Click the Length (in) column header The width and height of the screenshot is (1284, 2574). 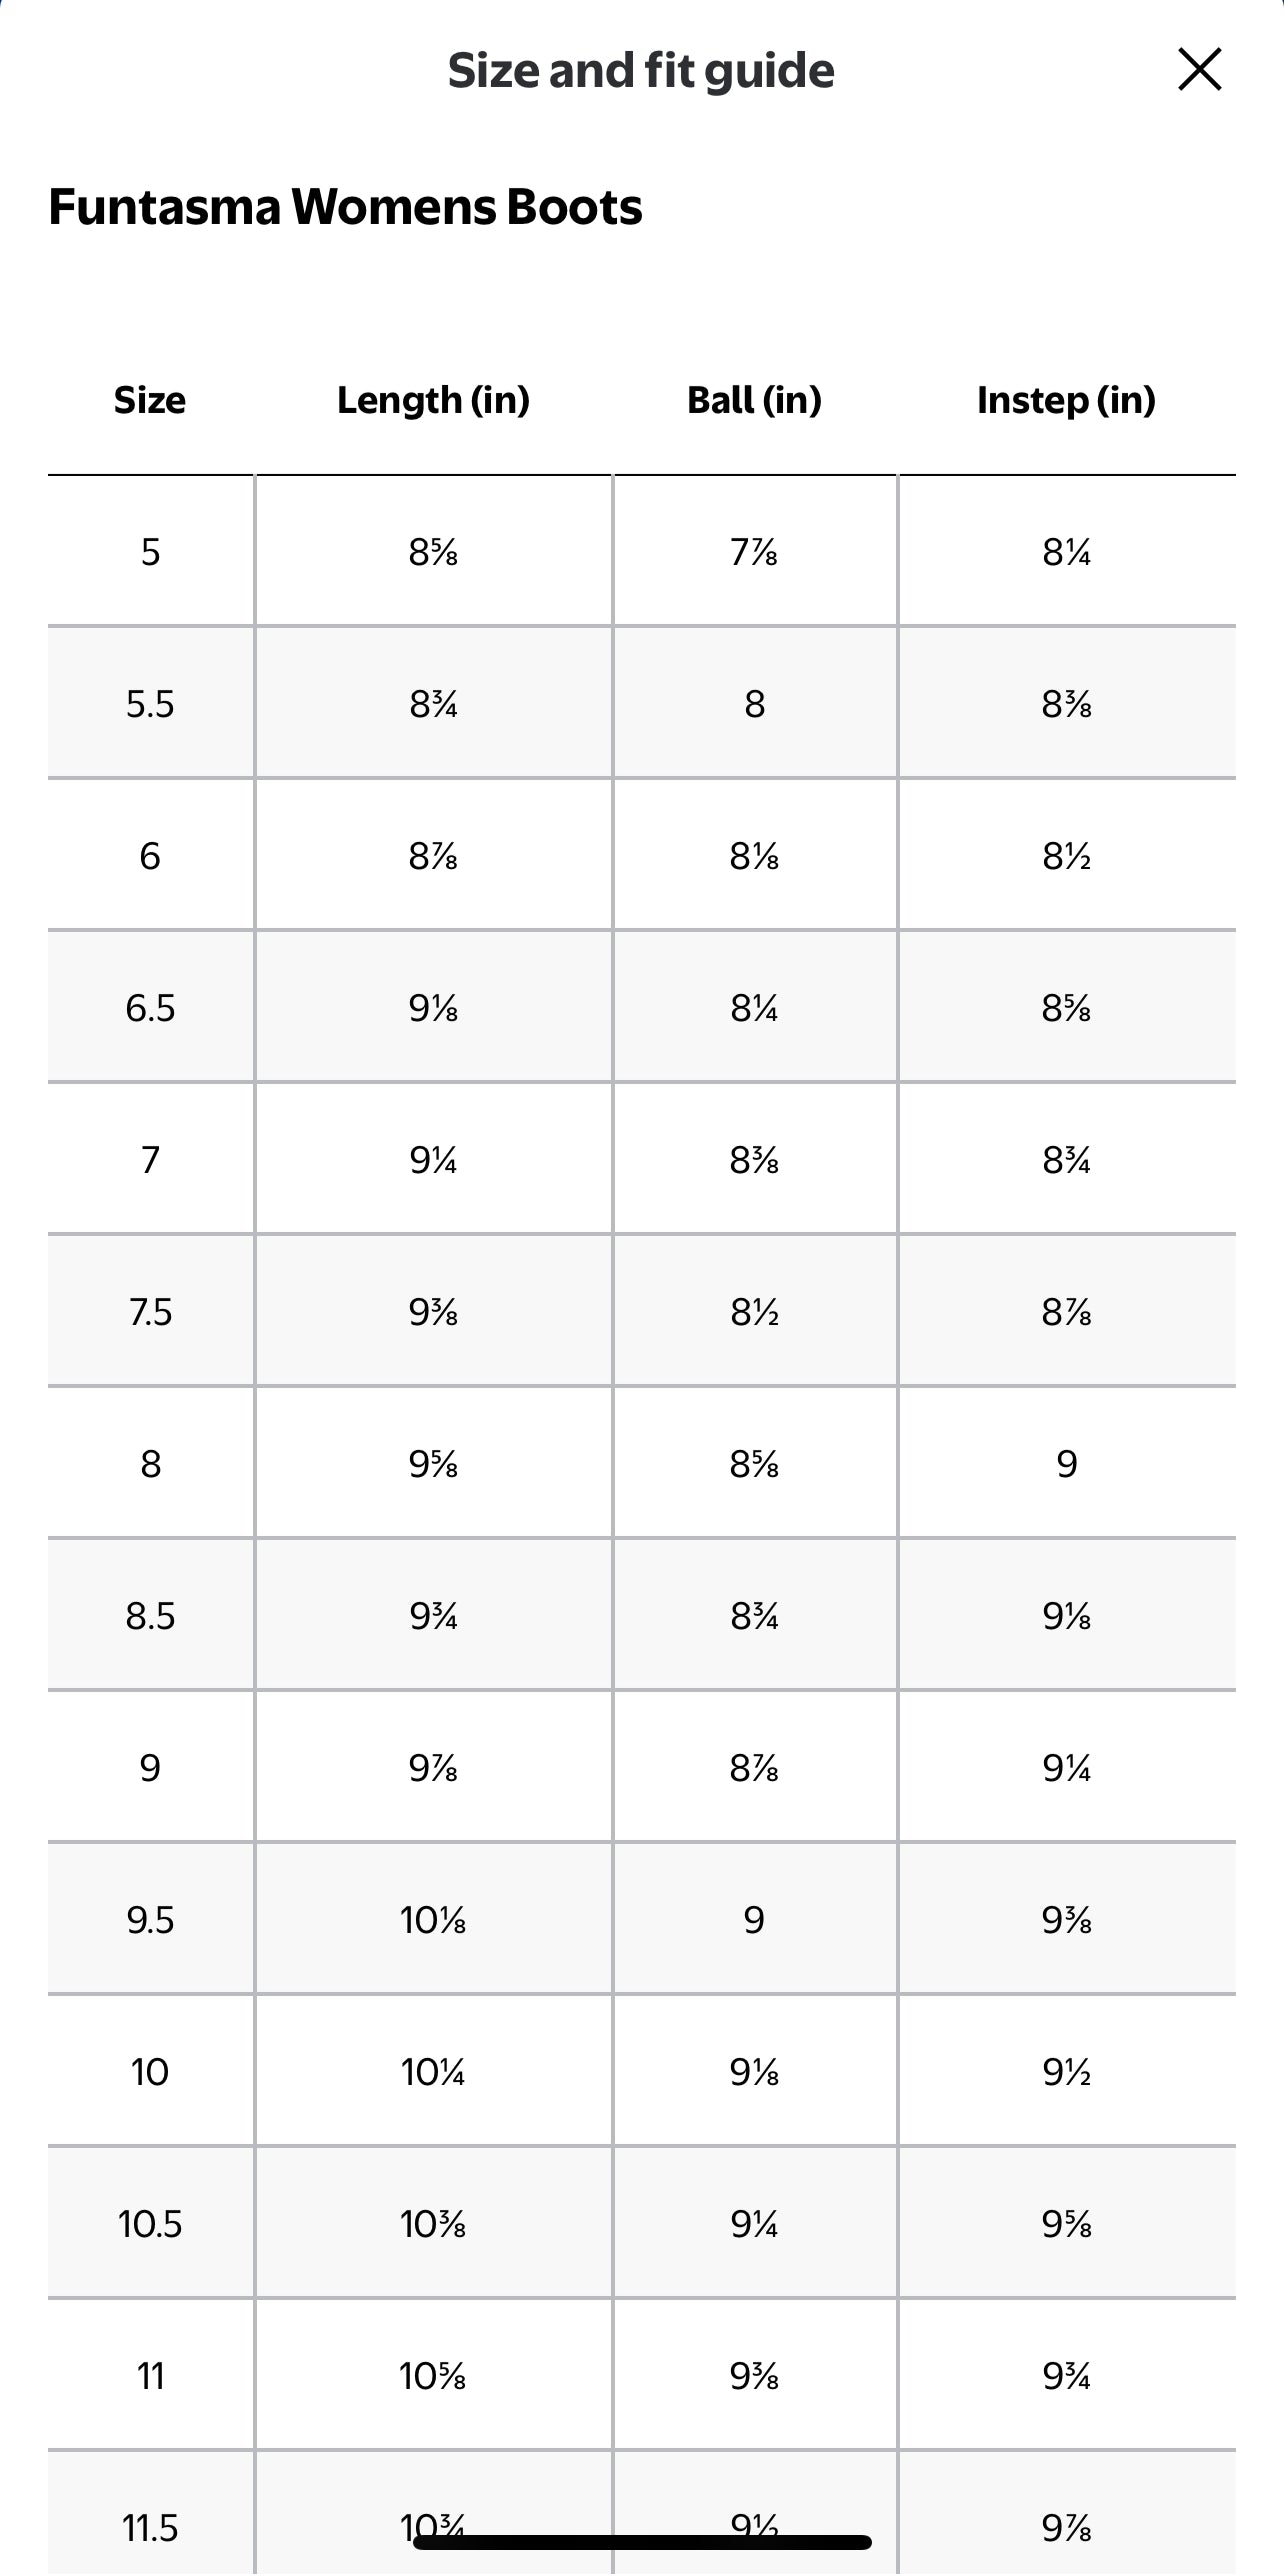(433, 400)
